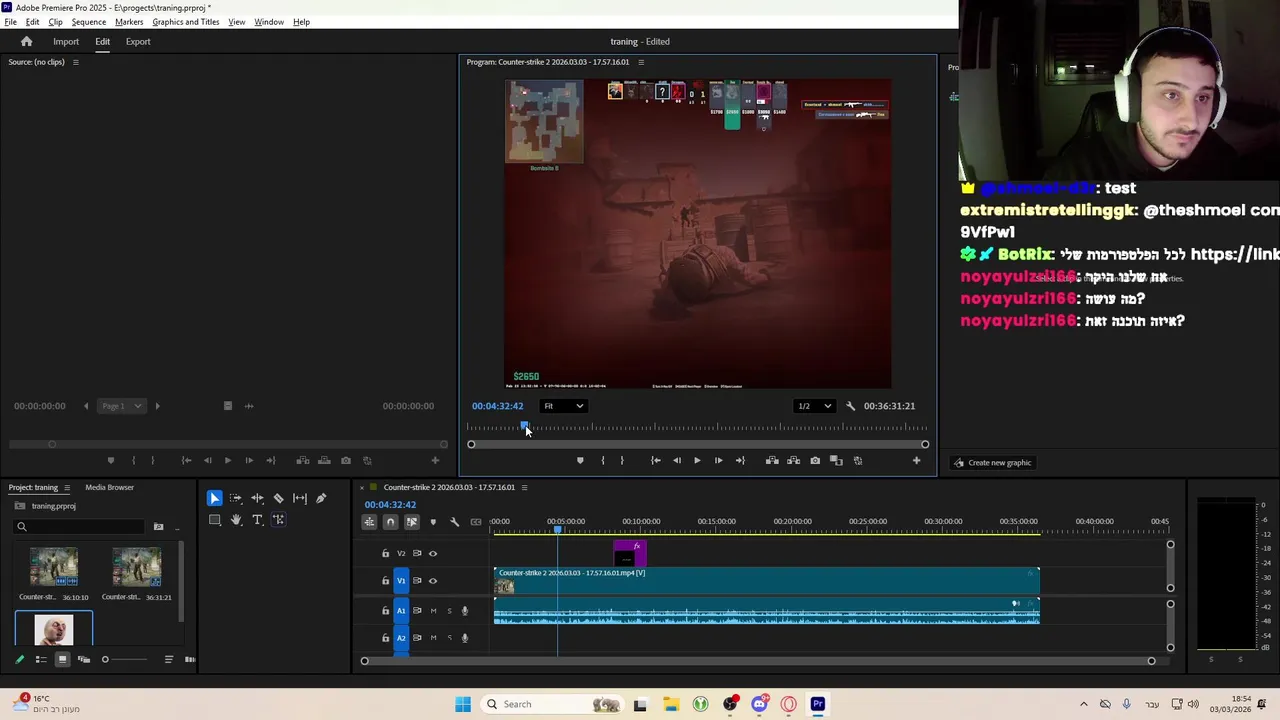The height and width of the screenshot is (720, 1280).
Task: Step back one frame in Program monitor
Action: coord(676,461)
